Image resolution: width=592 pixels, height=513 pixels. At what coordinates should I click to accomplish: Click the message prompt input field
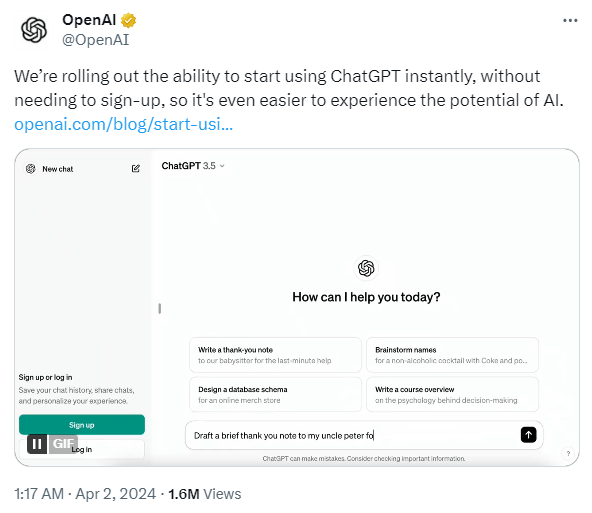(x=353, y=435)
